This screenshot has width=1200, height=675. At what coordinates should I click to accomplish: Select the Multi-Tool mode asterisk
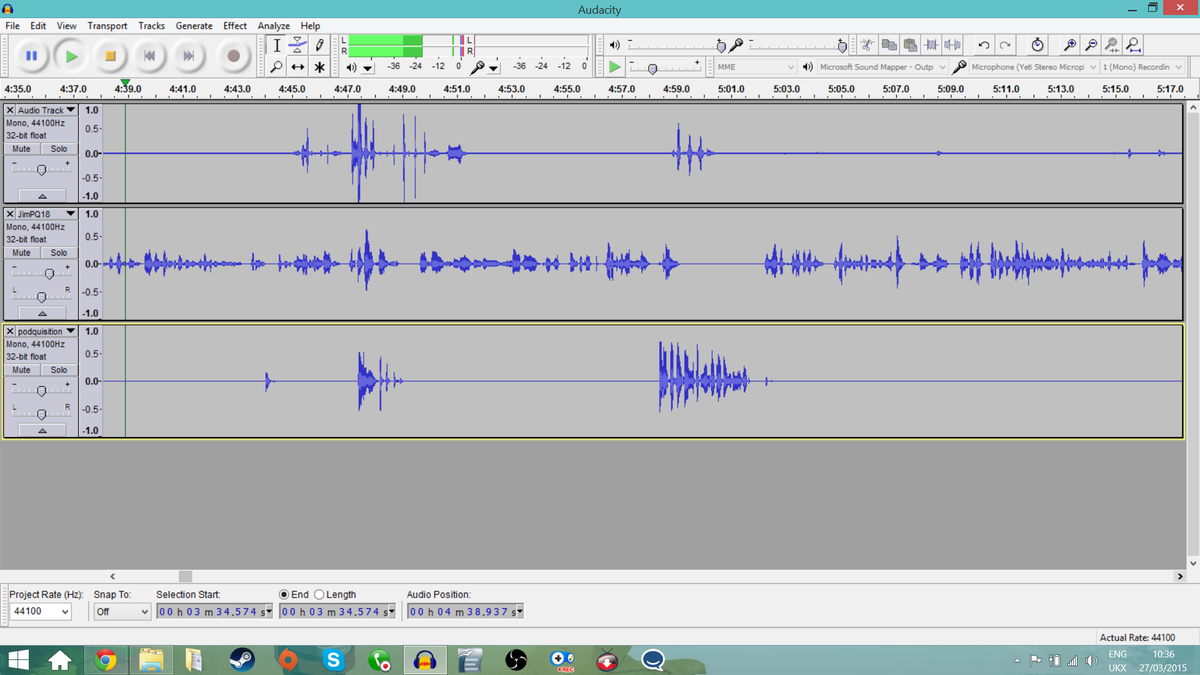(x=319, y=67)
